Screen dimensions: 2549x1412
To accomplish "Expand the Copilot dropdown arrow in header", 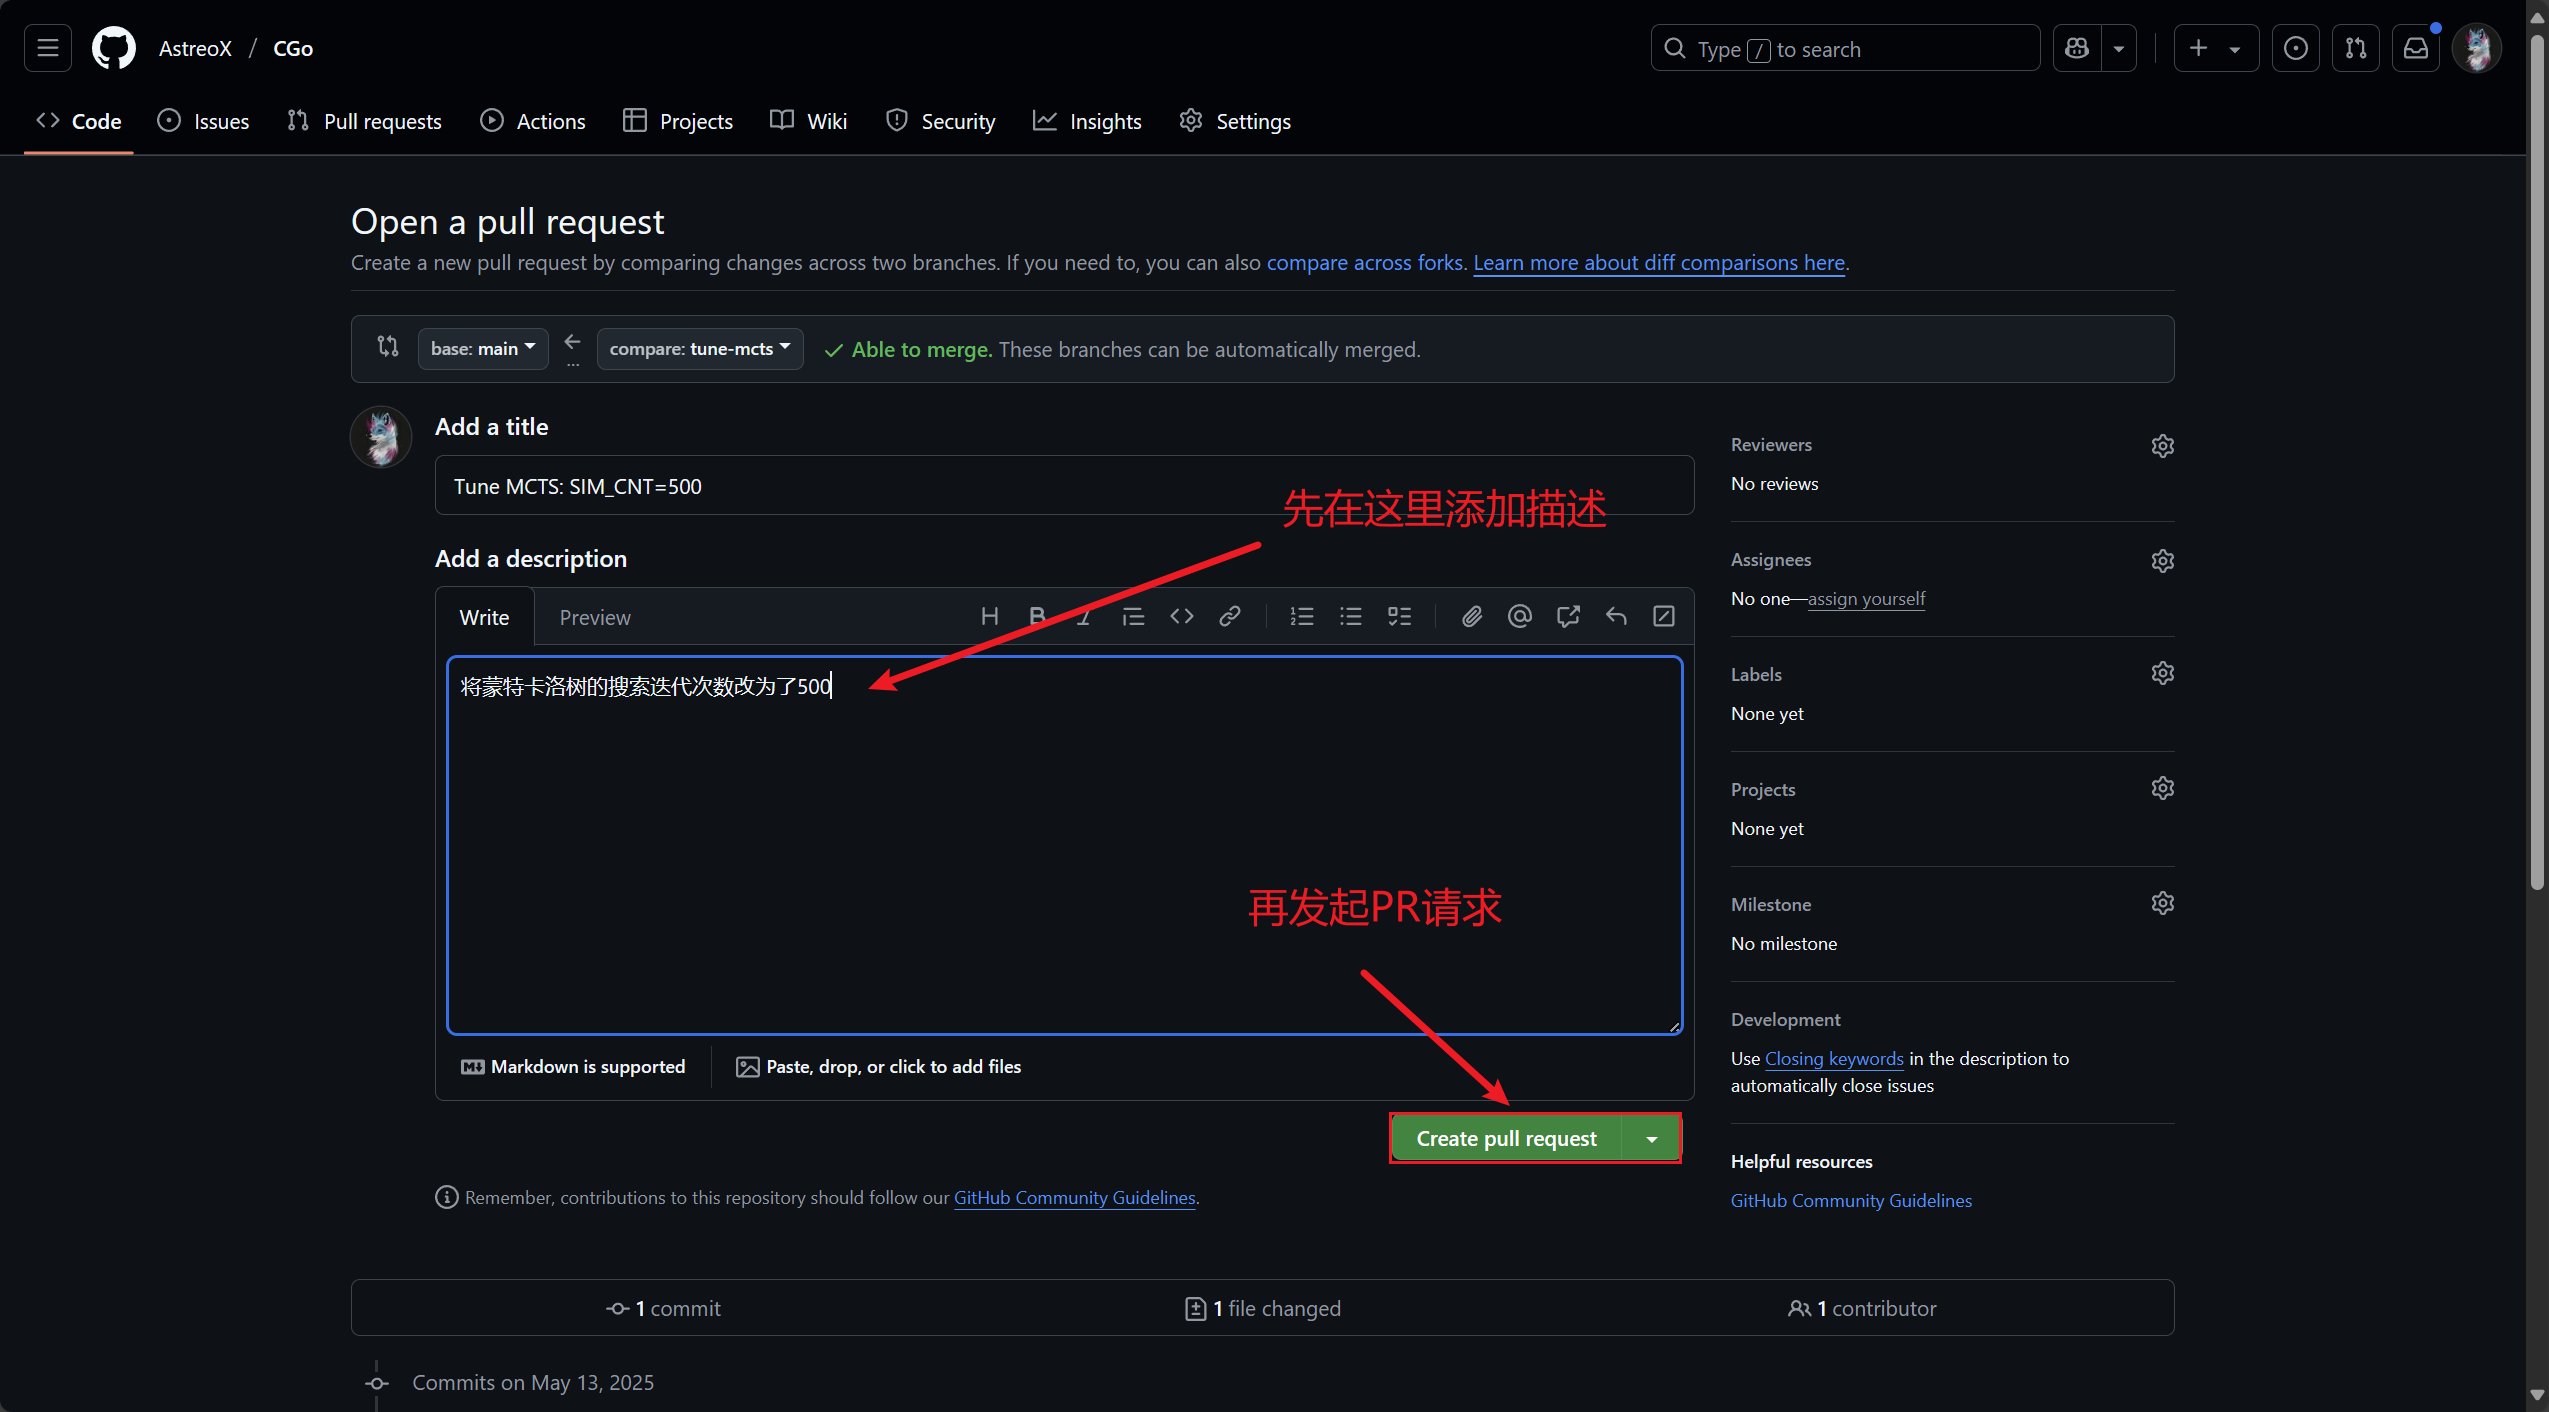I will 2119,48.
